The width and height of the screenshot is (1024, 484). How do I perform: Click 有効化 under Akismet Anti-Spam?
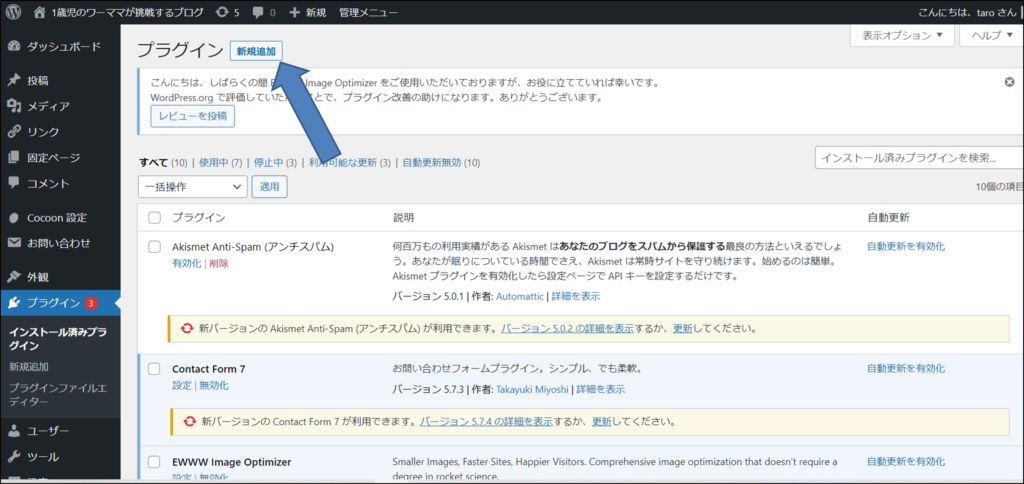[x=187, y=263]
